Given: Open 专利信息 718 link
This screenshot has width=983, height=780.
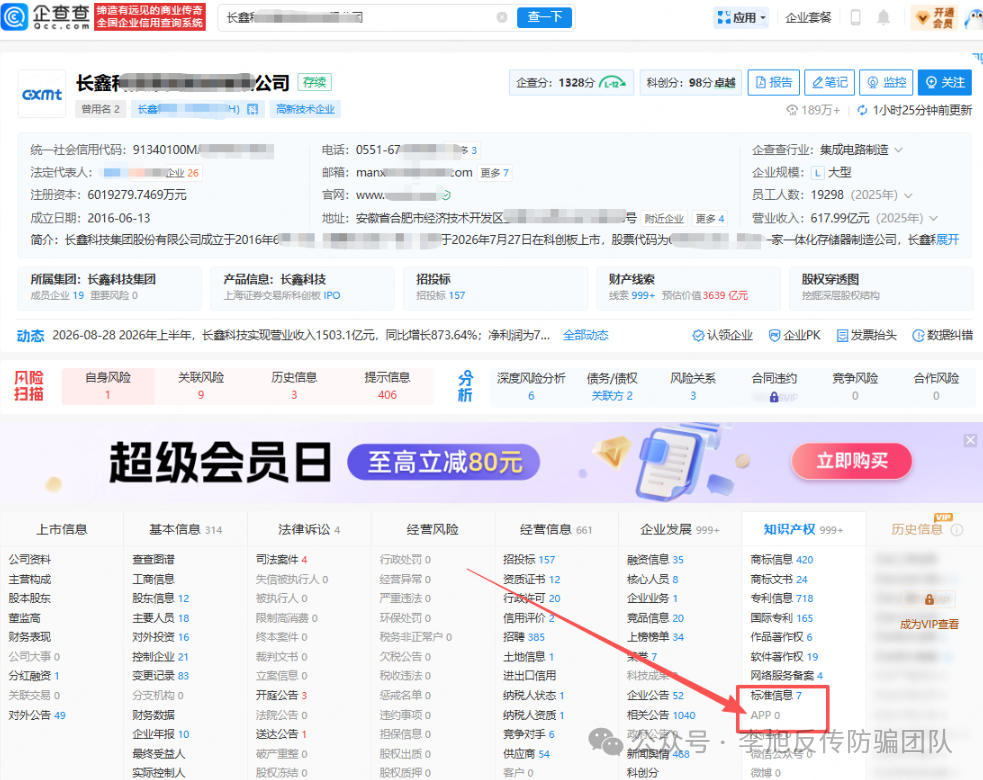Looking at the screenshot, I should 781,598.
